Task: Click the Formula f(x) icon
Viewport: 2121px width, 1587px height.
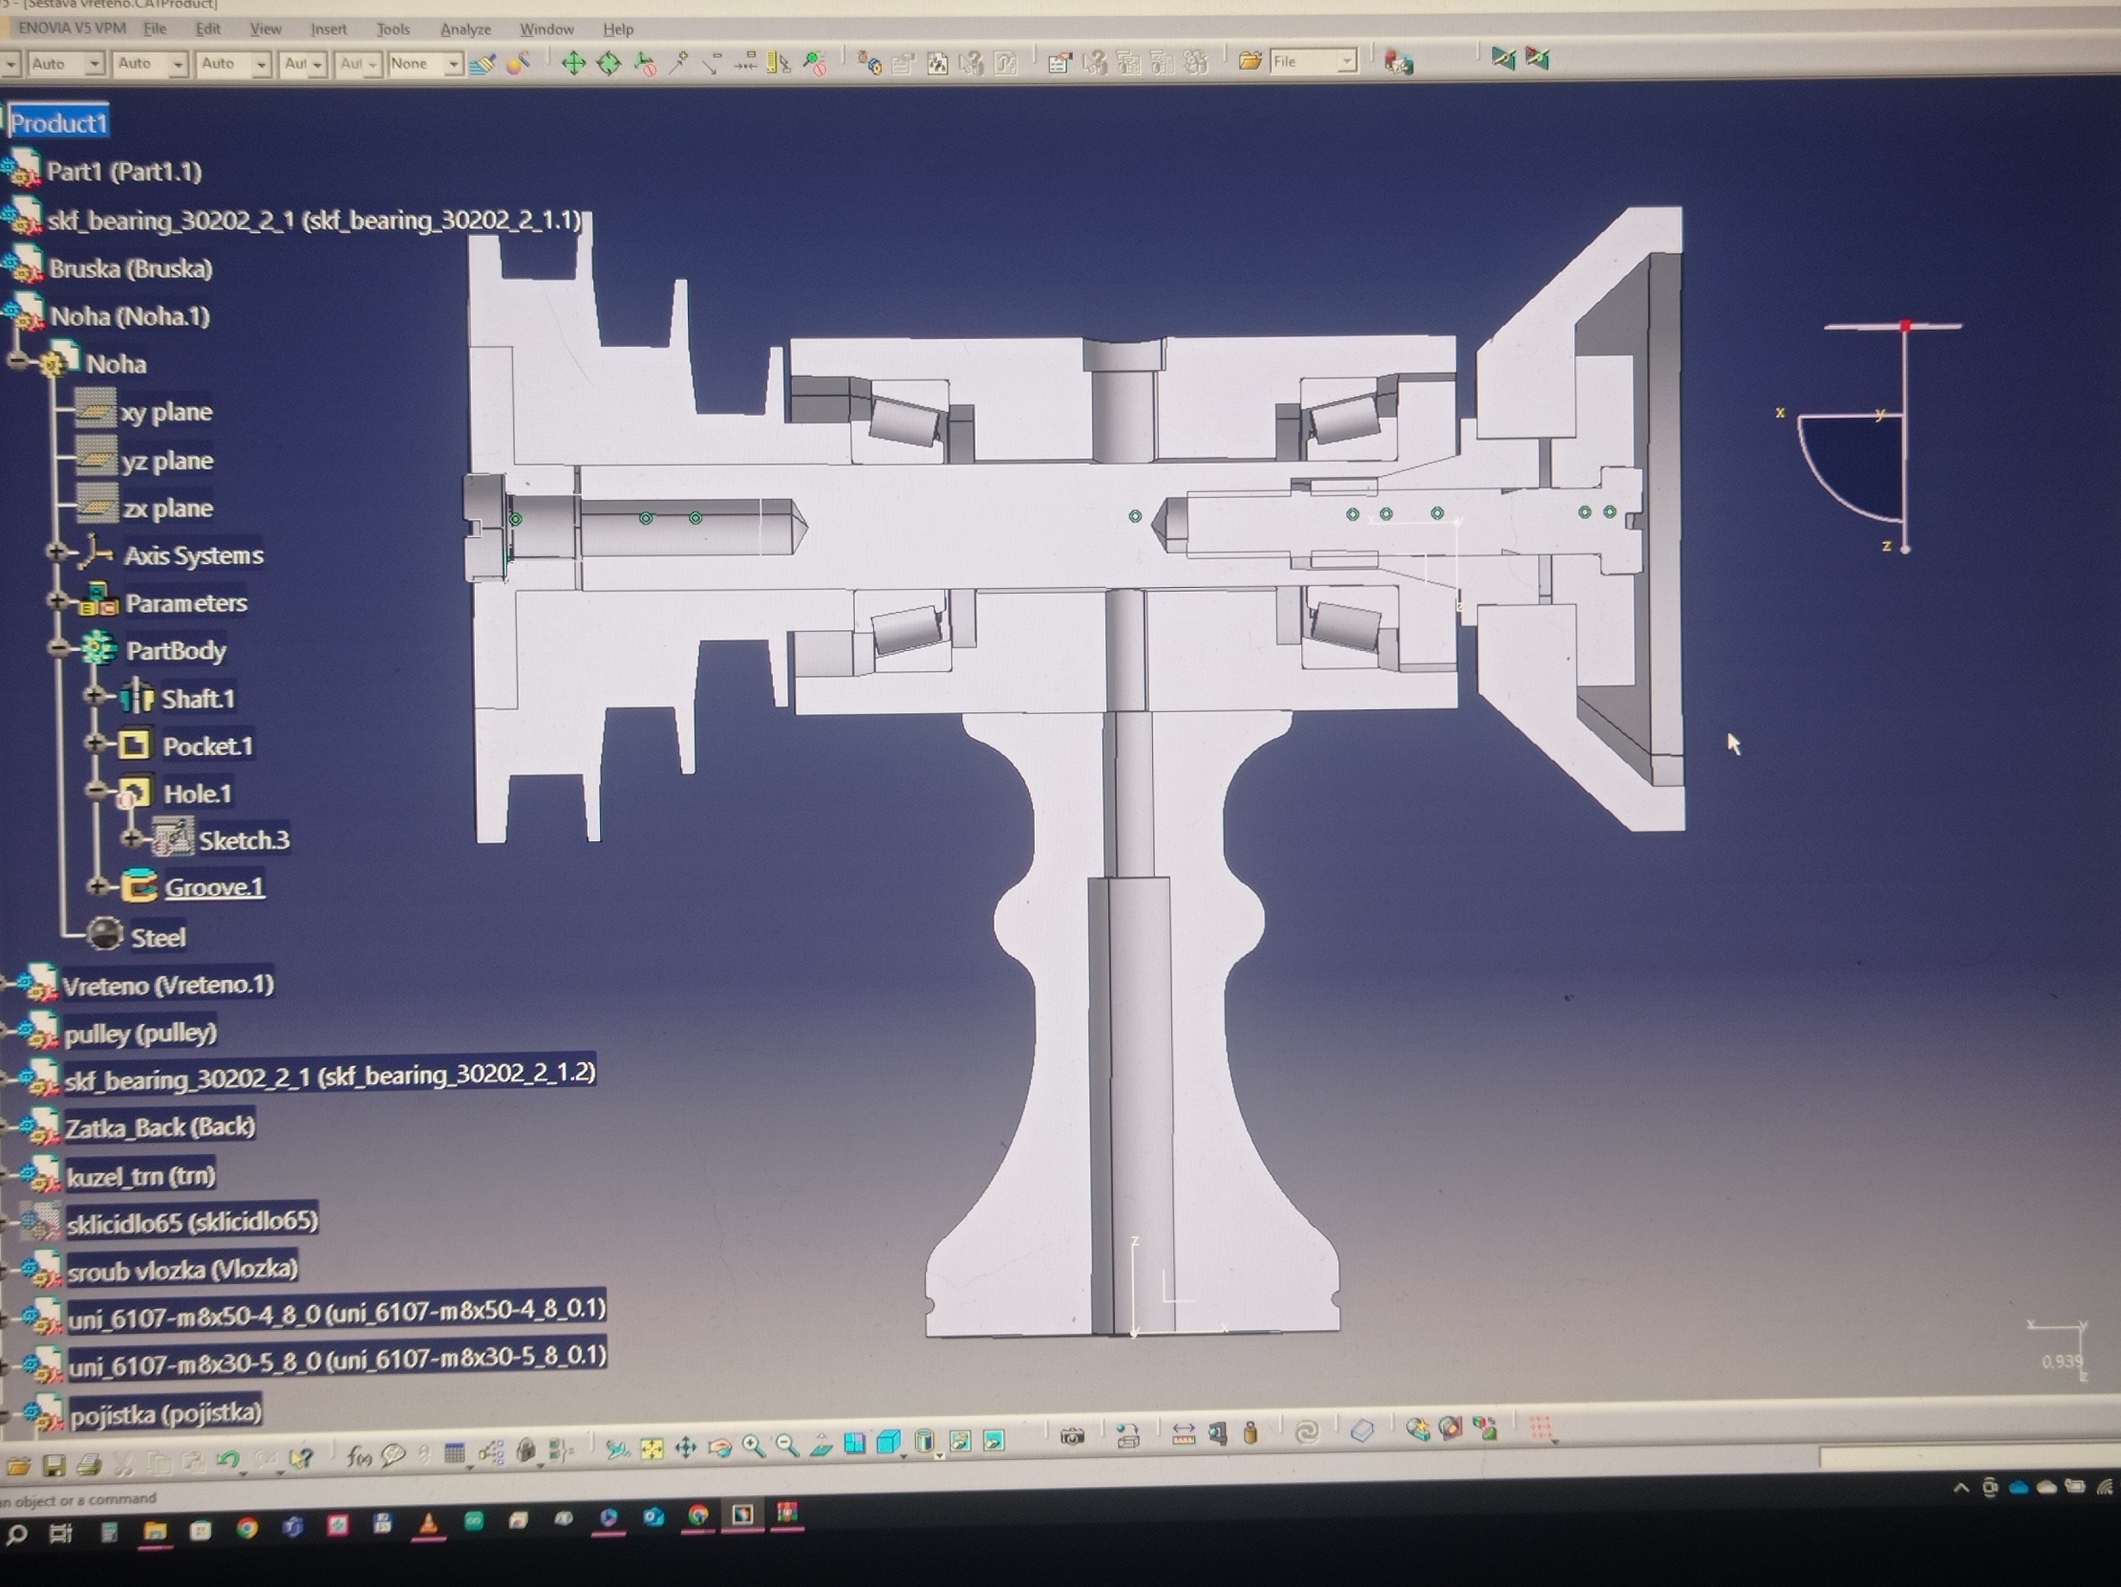Action: click(x=359, y=1457)
